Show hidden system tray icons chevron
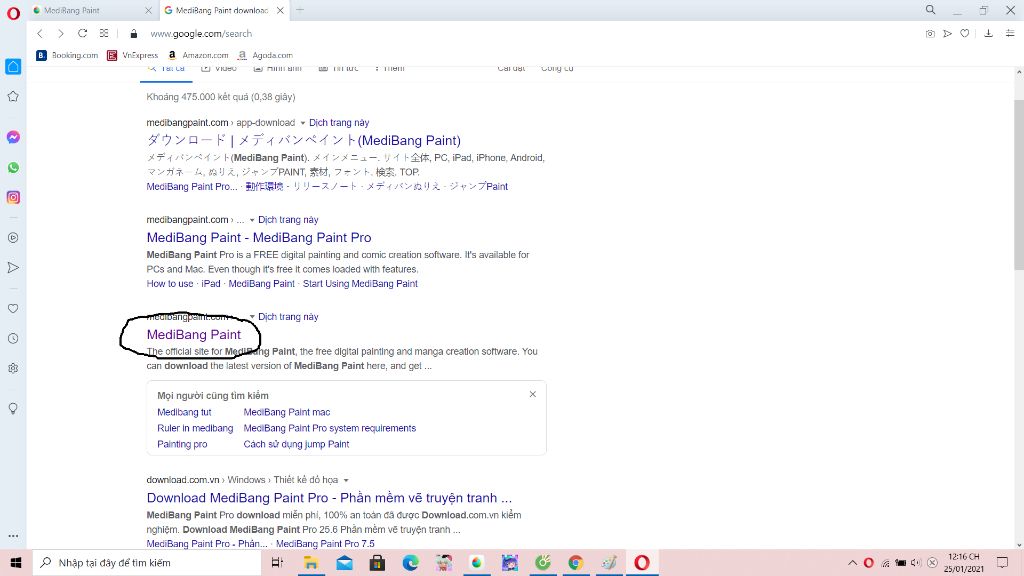 pyautogui.click(x=852, y=562)
